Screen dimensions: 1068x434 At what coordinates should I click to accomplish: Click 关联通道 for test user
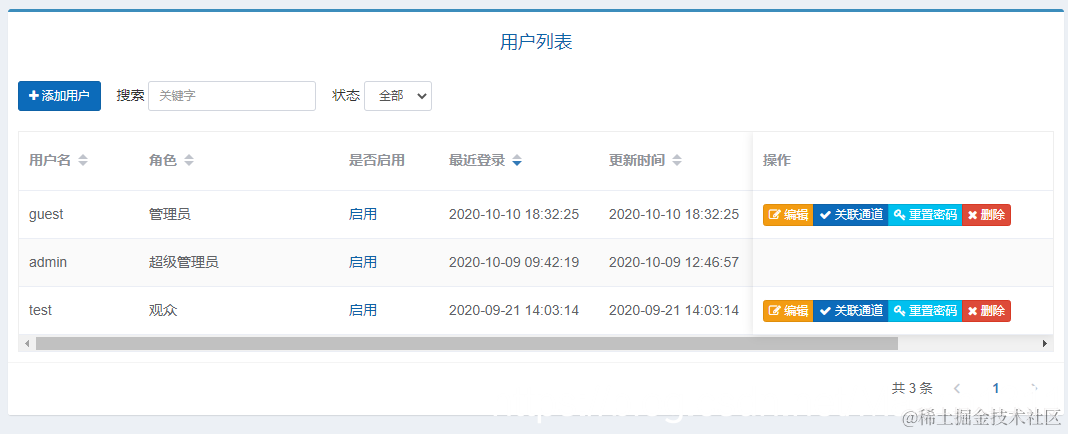point(851,311)
